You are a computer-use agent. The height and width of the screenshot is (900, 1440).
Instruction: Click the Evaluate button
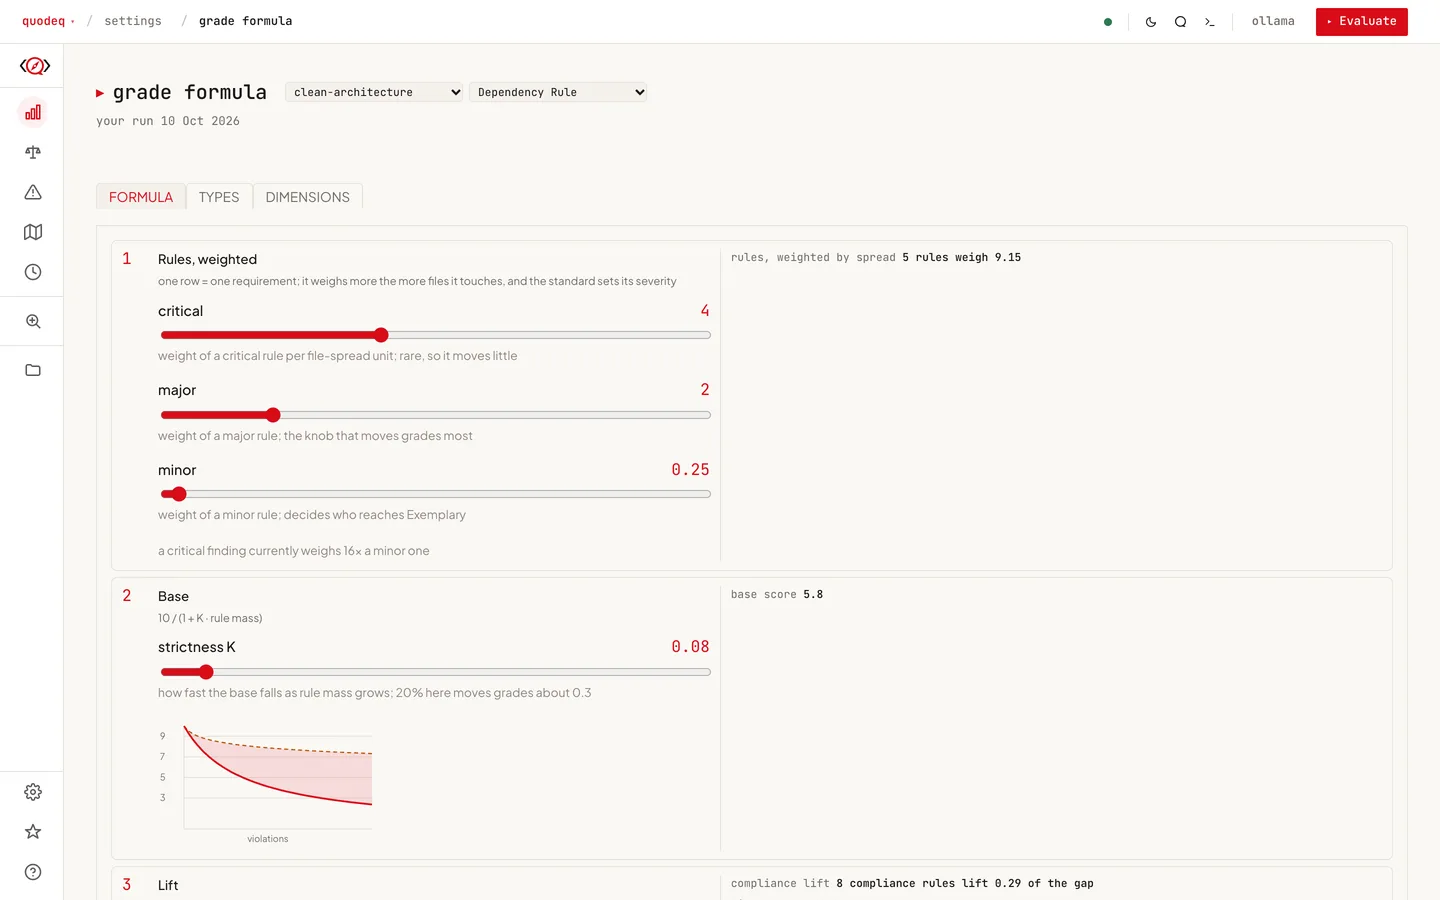1361,21
